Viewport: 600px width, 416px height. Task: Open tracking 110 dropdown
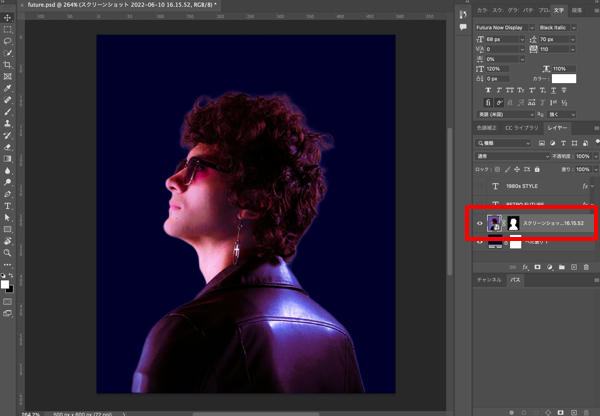pyautogui.click(x=572, y=49)
